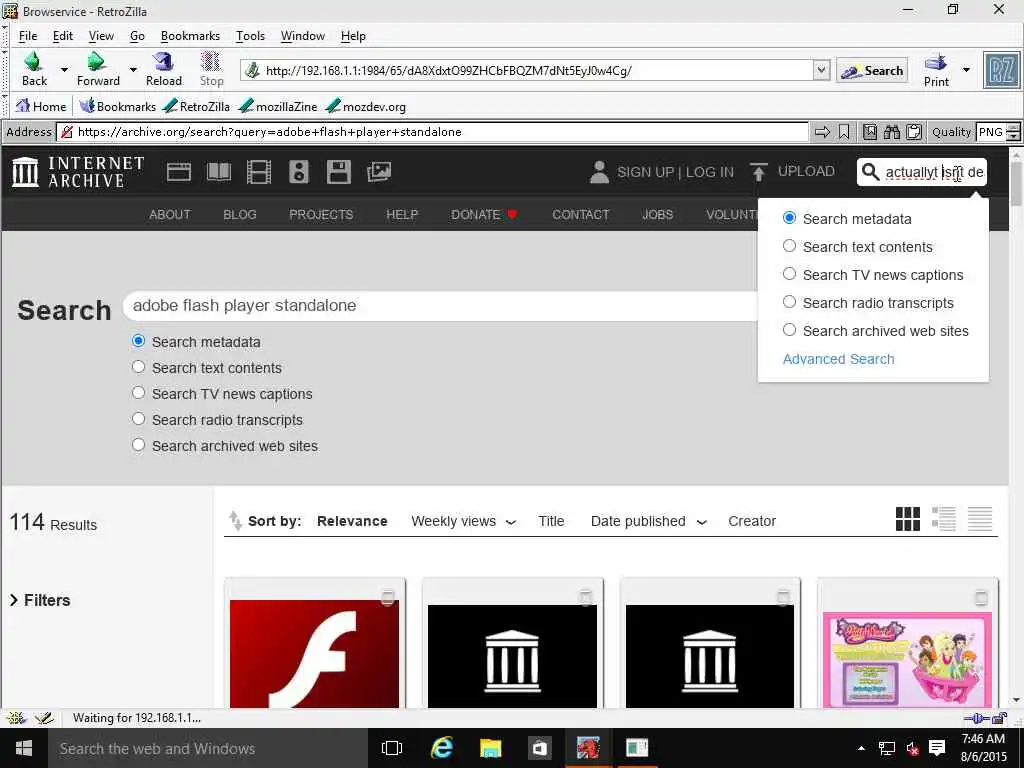
Task: Select Search text contents below main search box
Action: (138, 367)
